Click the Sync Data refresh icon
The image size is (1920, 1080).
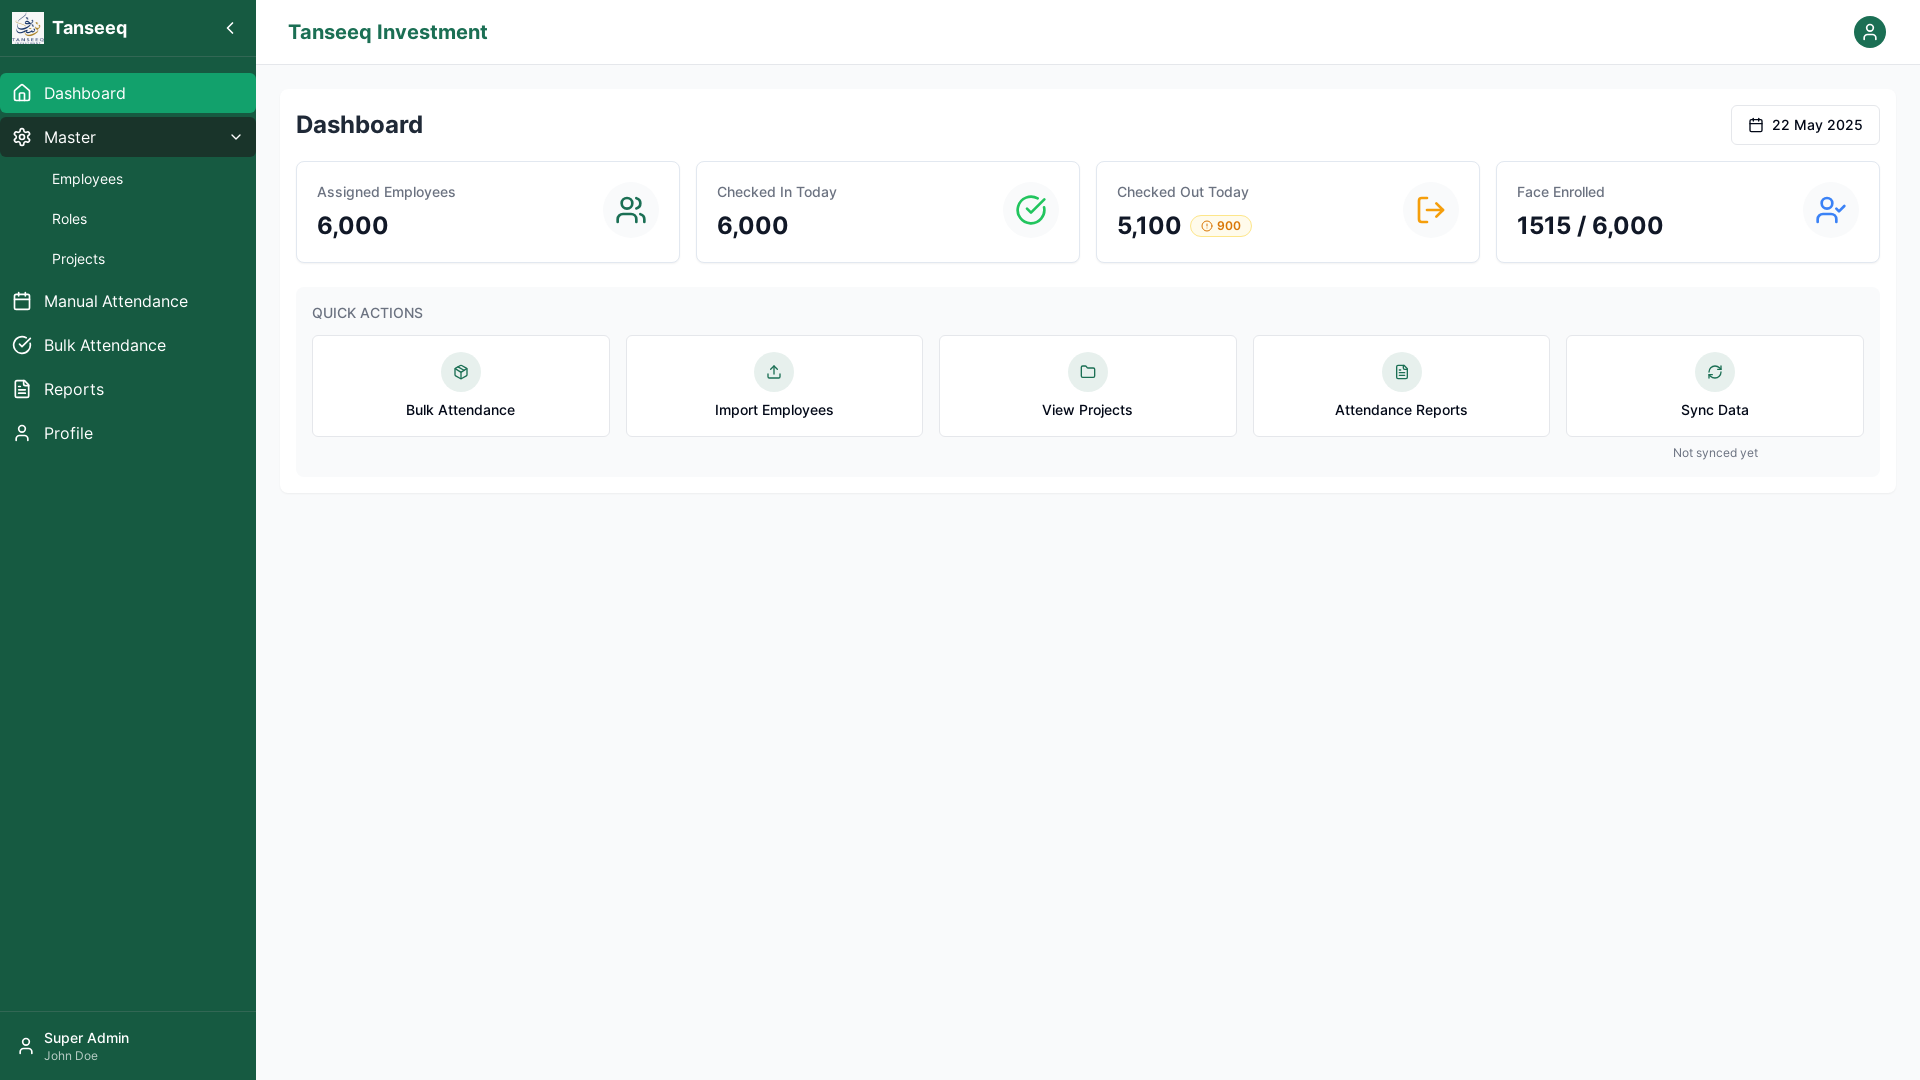point(1715,372)
